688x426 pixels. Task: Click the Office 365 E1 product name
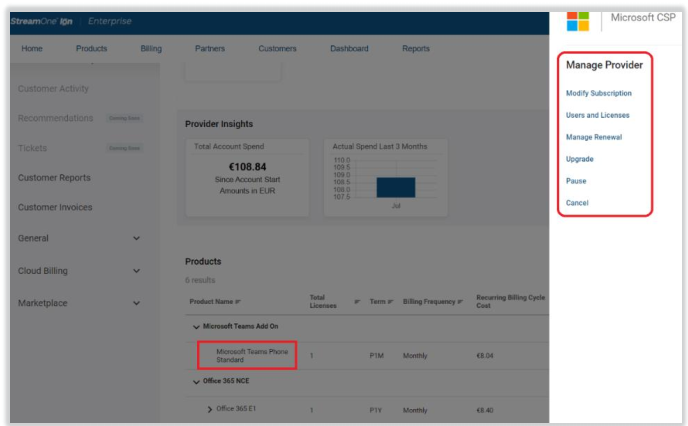(x=236, y=408)
